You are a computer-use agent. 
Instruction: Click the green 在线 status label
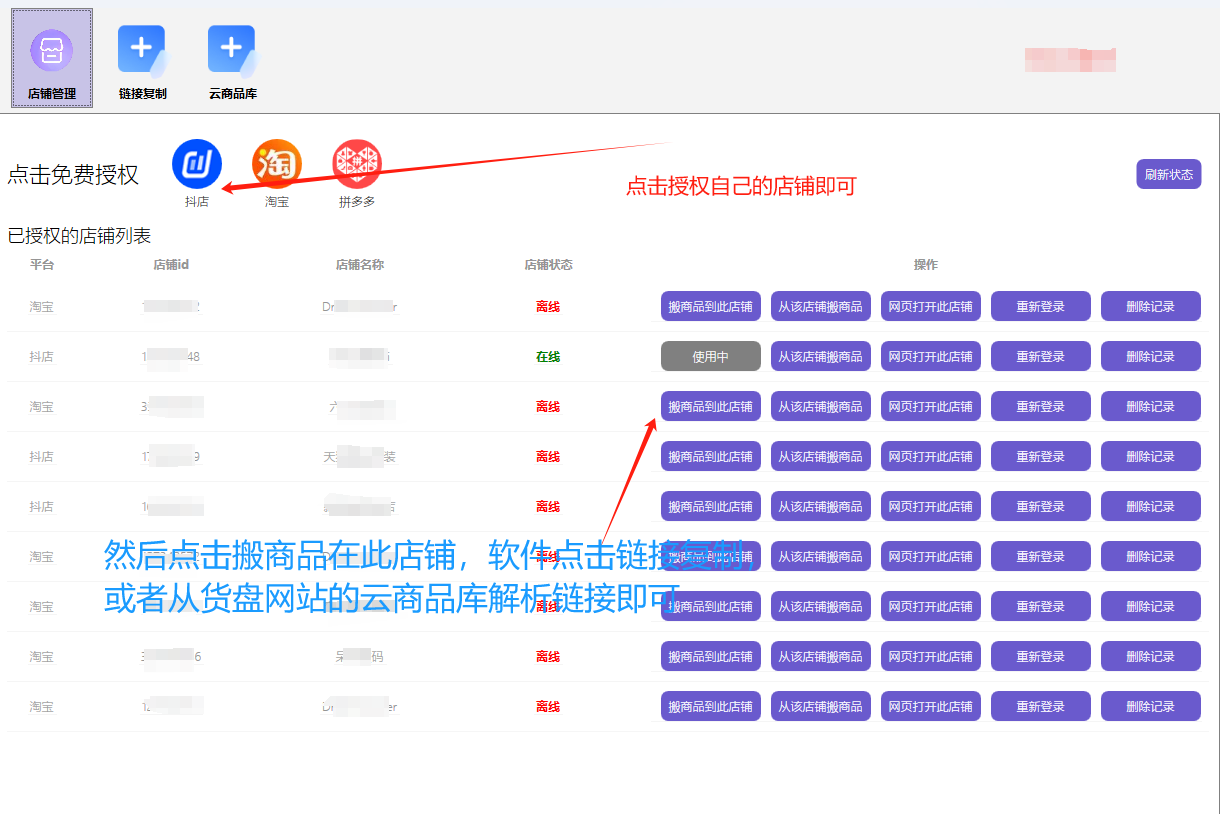548,356
